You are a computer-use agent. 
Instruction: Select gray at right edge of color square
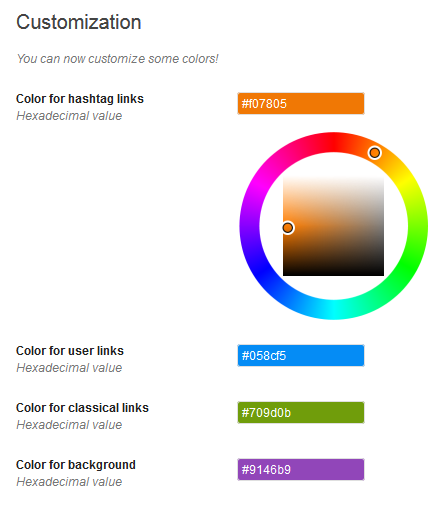tap(381, 226)
